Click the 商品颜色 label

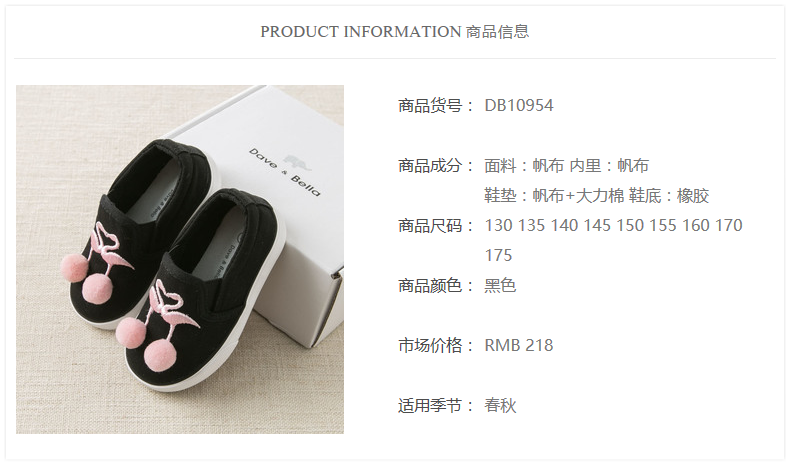click(x=430, y=286)
